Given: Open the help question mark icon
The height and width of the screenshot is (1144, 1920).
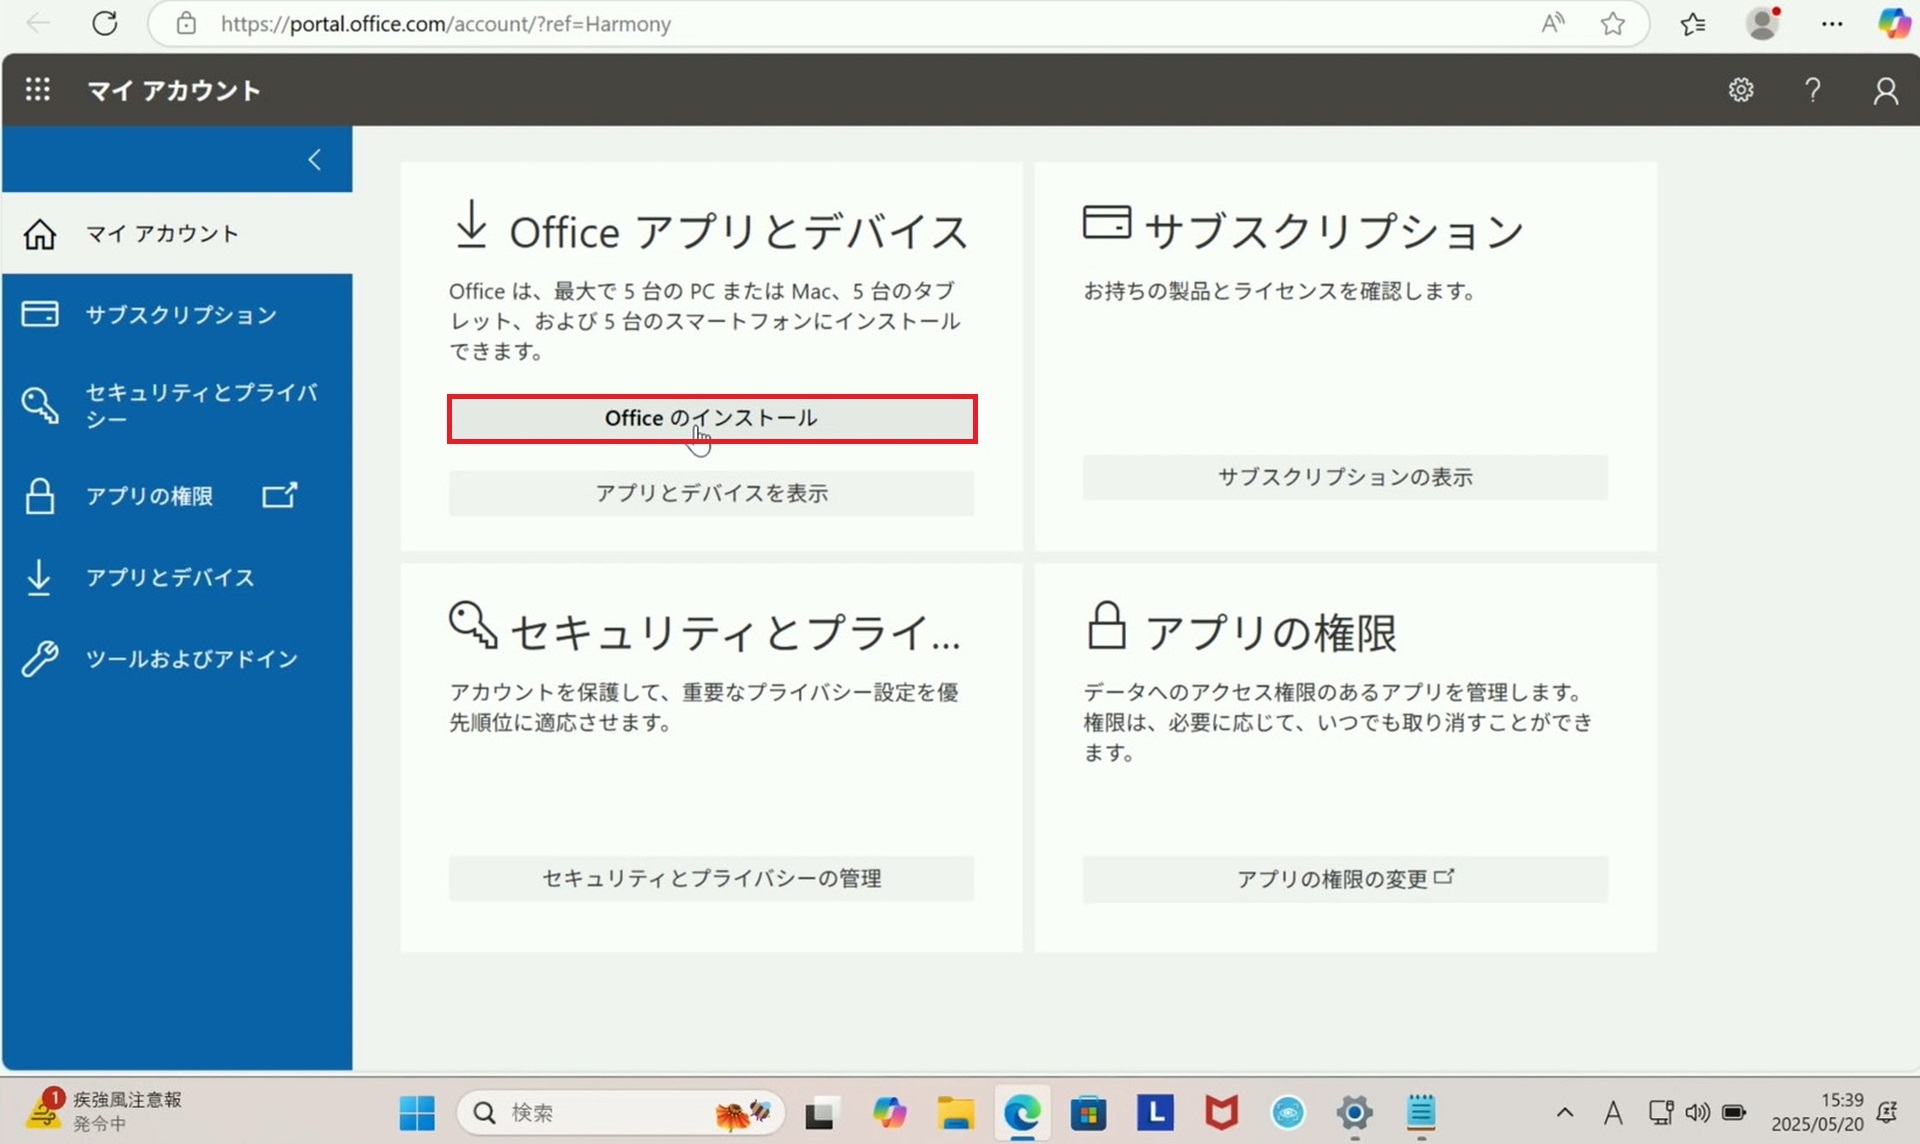Looking at the screenshot, I should [1812, 90].
